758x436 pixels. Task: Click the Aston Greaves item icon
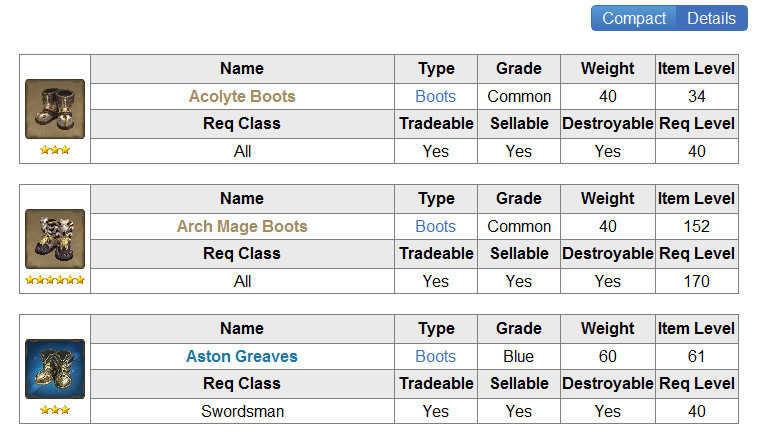click(55, 369)
